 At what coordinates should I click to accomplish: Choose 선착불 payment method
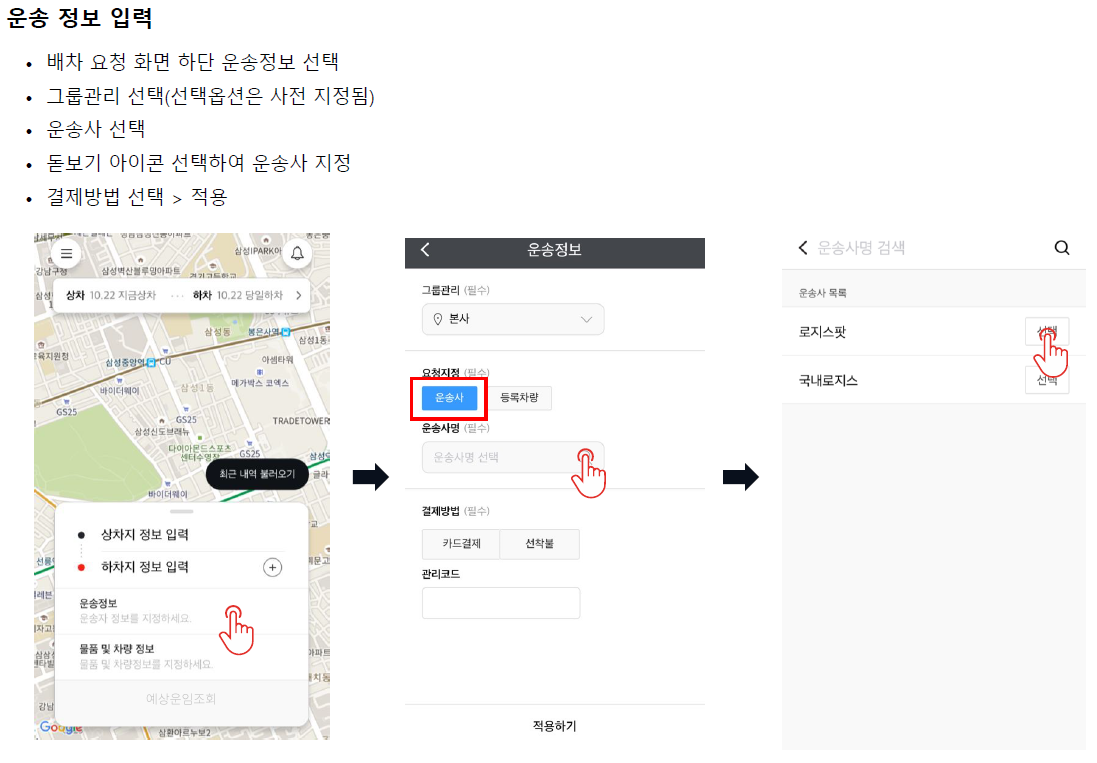click(x=539, y=543)
